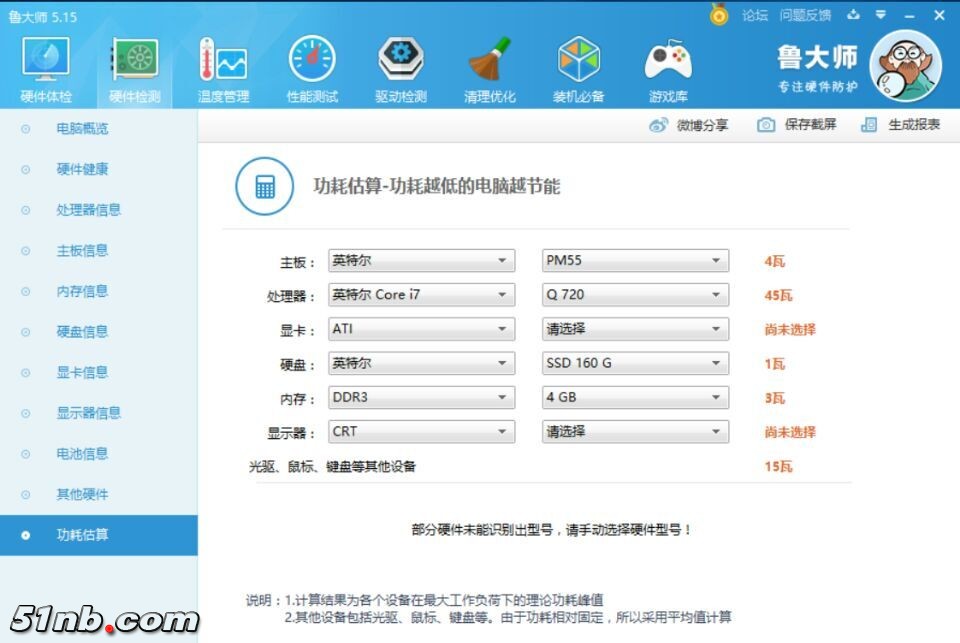
Task: Open memory size dropdown 4 GB
Action: click(x=636, y=397)
